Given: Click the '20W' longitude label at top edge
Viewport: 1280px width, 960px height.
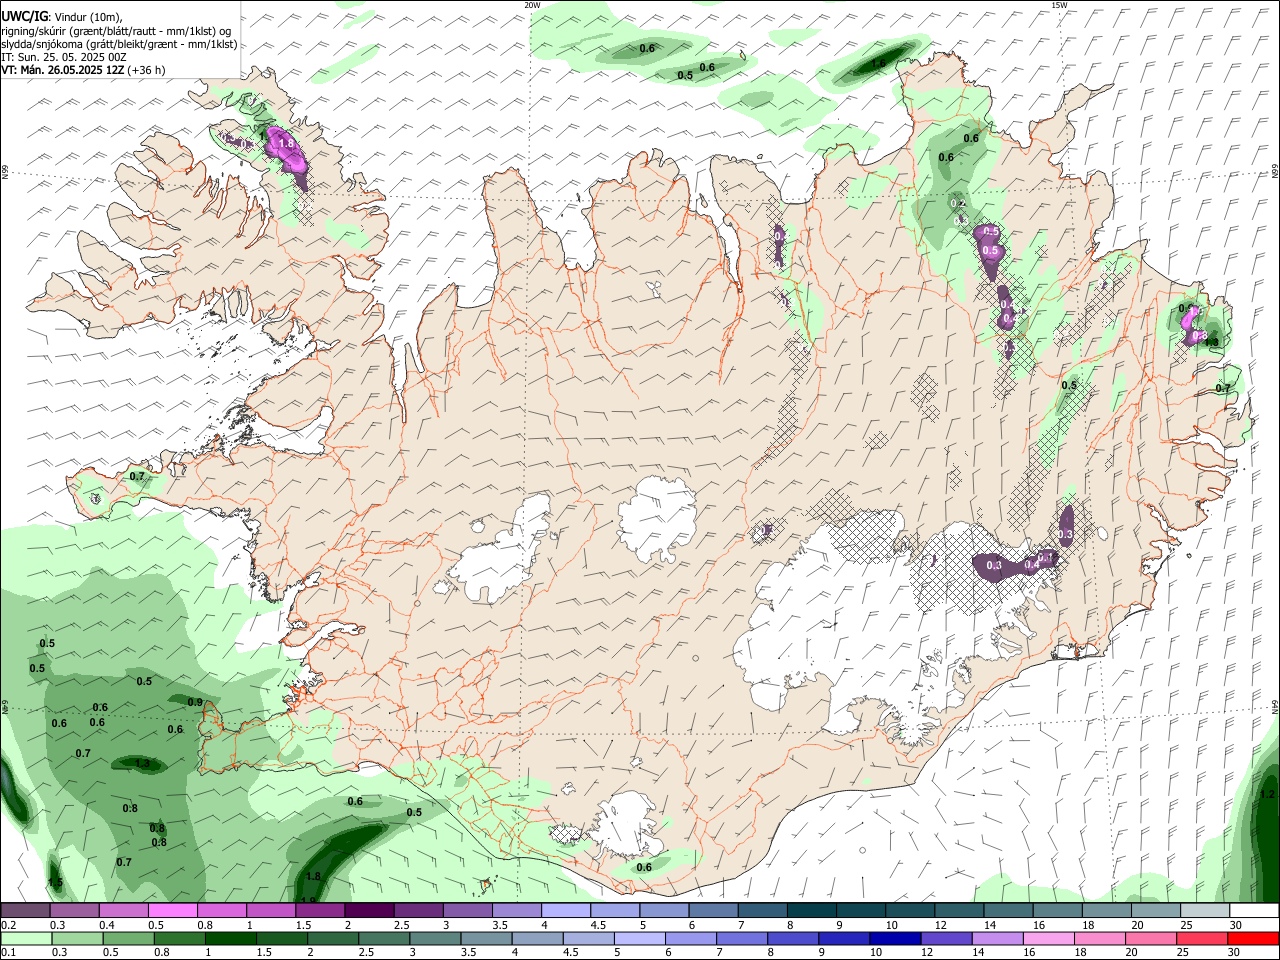Looking at the screenshot, I should point(533,5).
